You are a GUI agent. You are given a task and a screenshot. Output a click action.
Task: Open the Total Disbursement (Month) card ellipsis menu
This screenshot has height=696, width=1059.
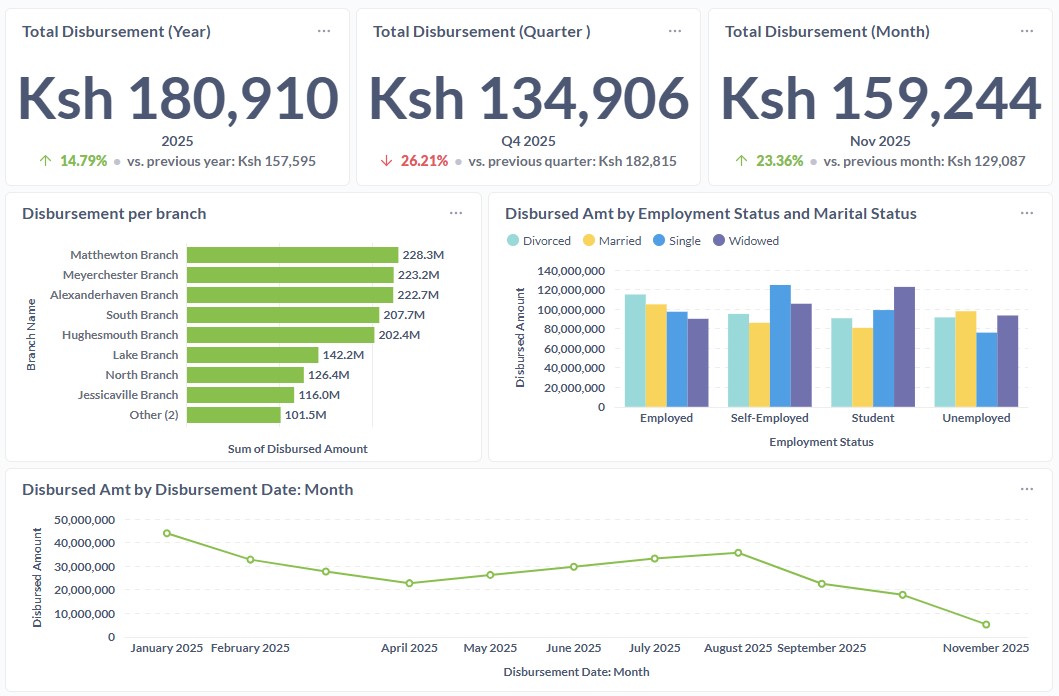point(1027,31)
